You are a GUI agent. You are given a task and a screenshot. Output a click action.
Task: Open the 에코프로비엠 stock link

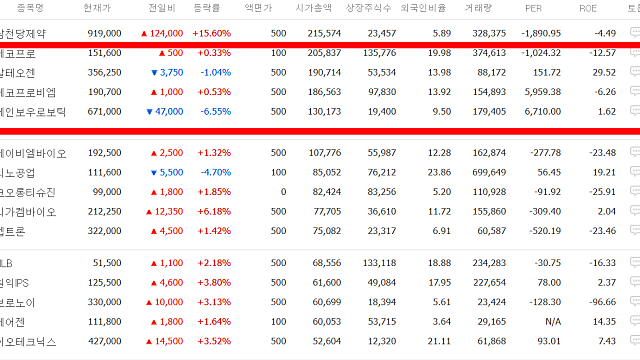28,92
